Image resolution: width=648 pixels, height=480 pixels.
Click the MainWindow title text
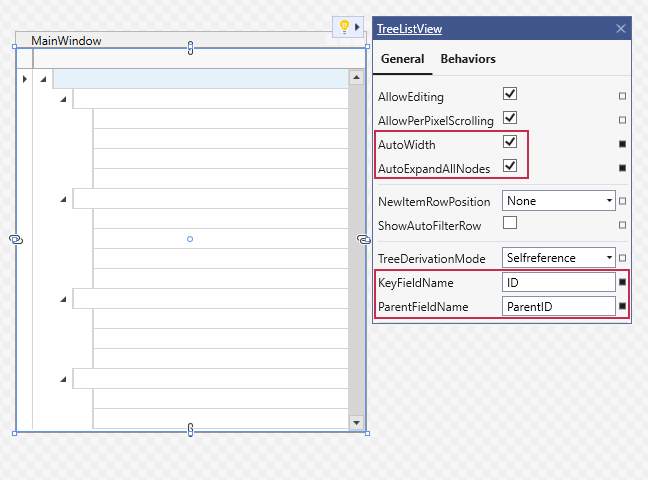pos(66,41)
